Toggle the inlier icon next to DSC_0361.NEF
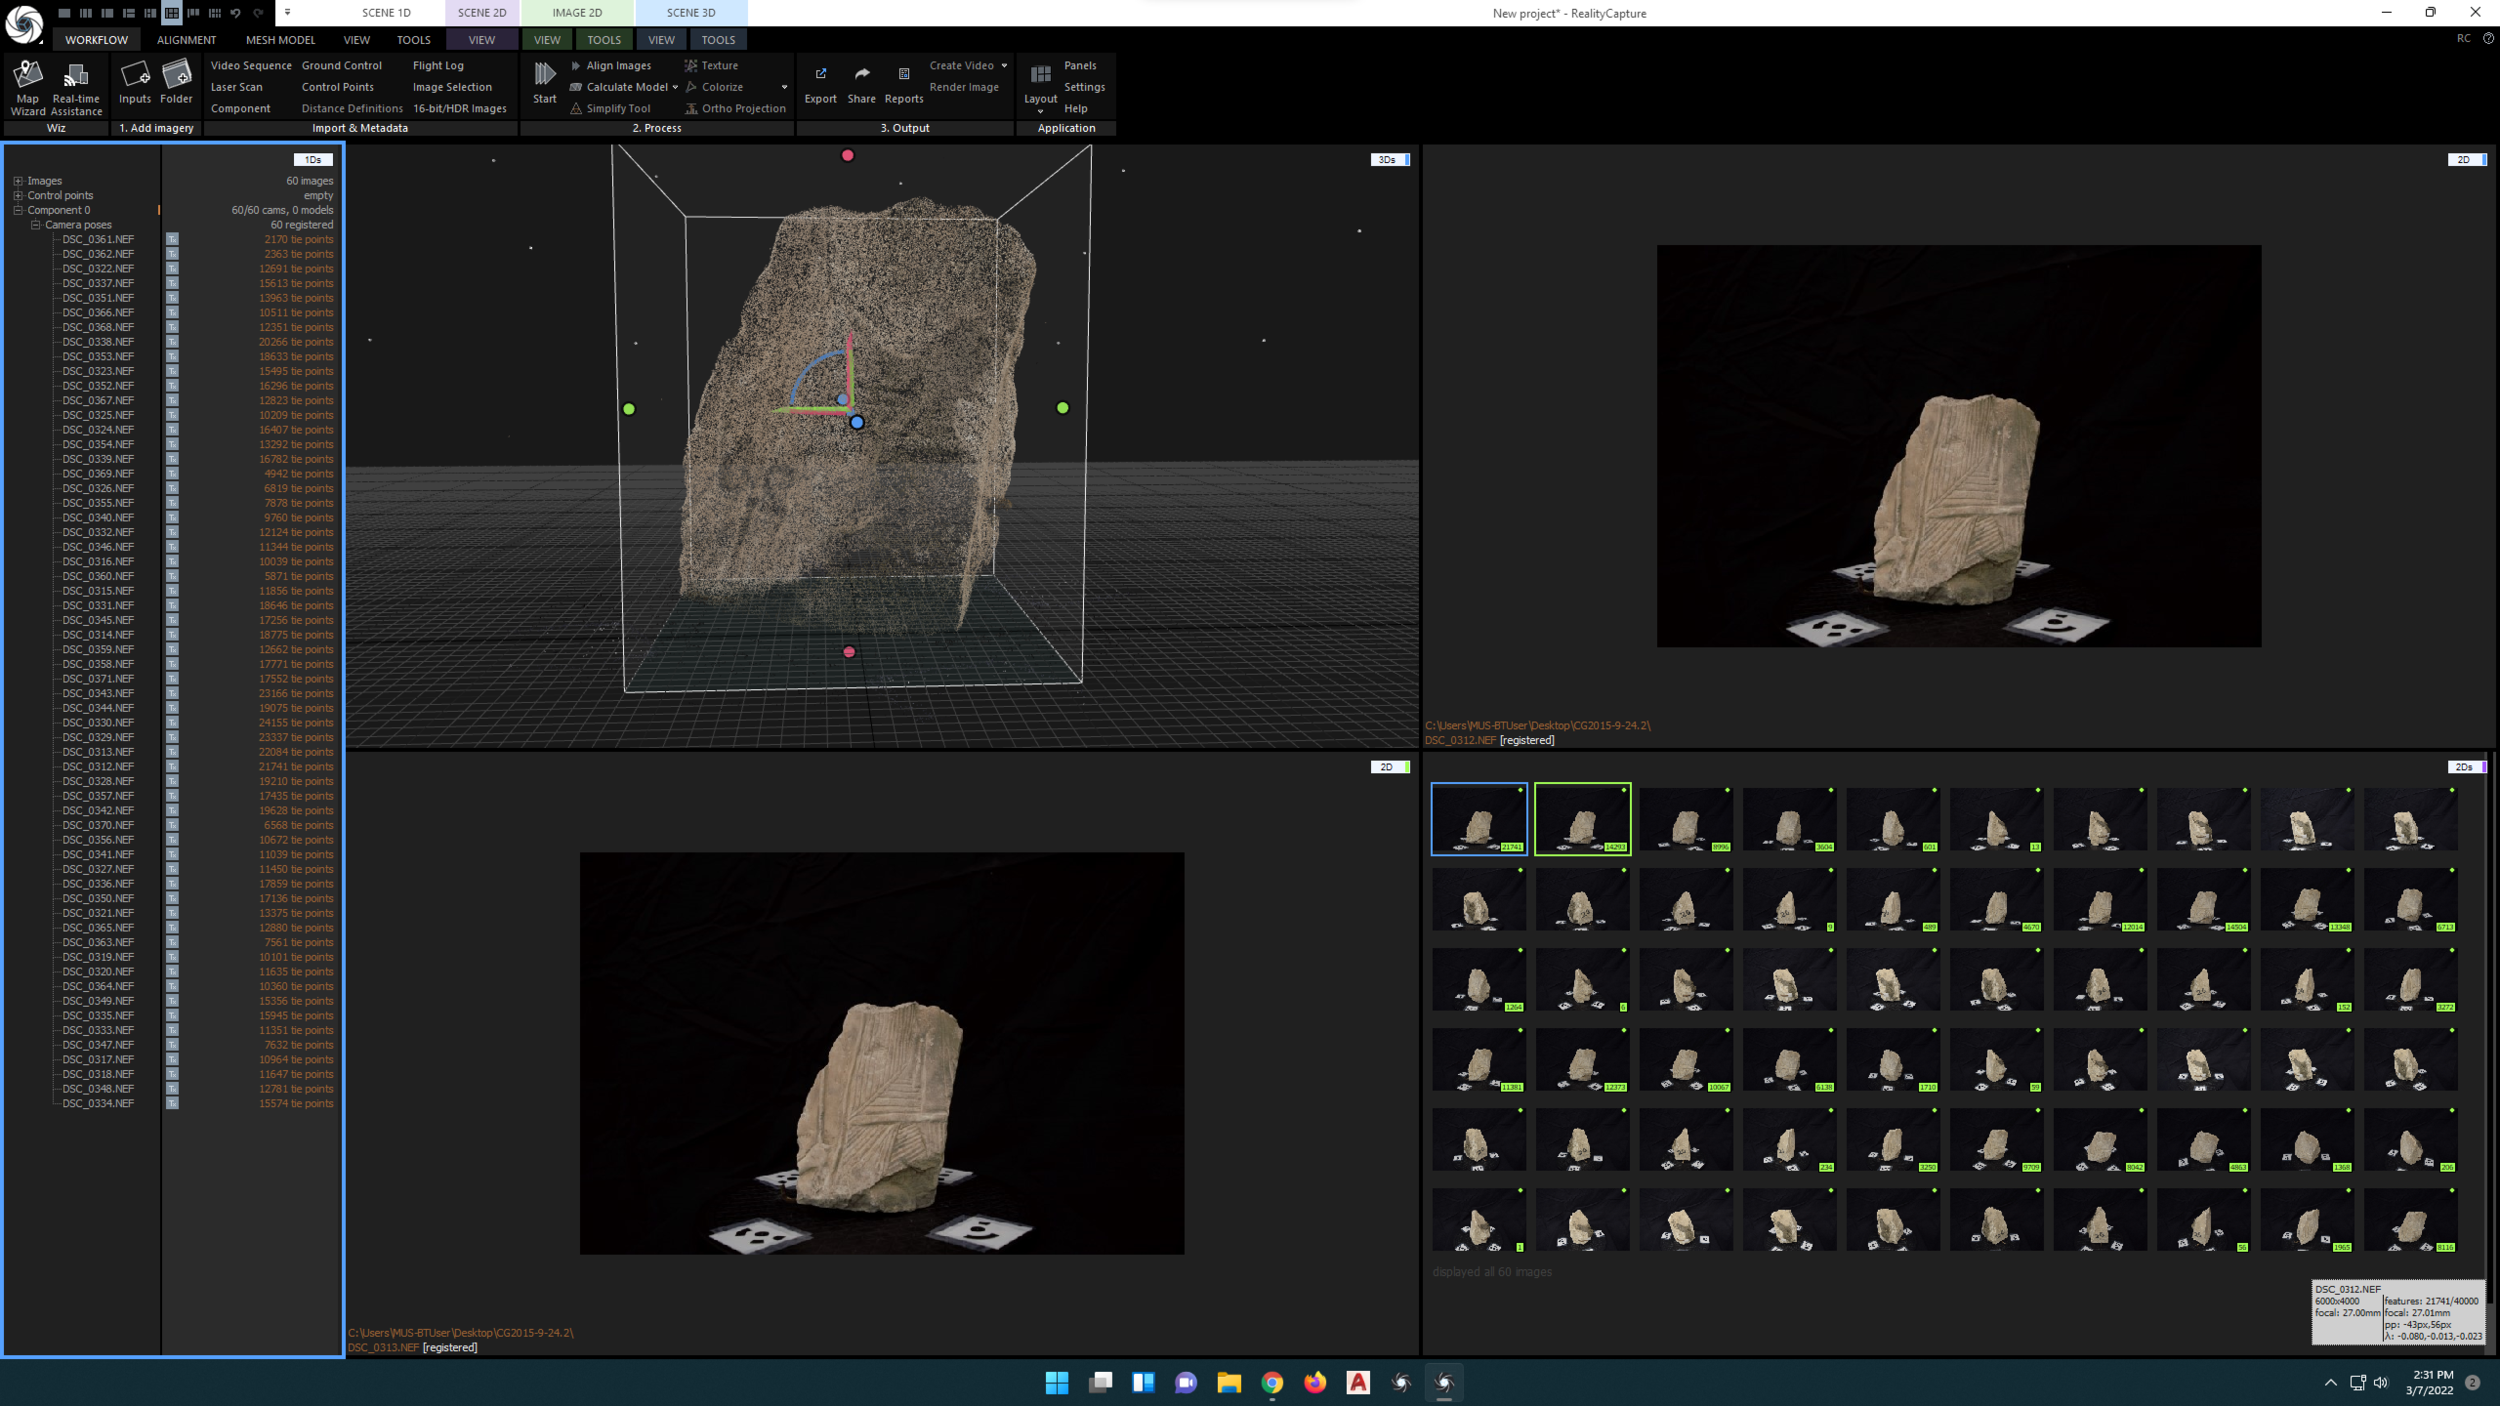This screenshot has height=1406, width=2500. [x=172, y=240]
